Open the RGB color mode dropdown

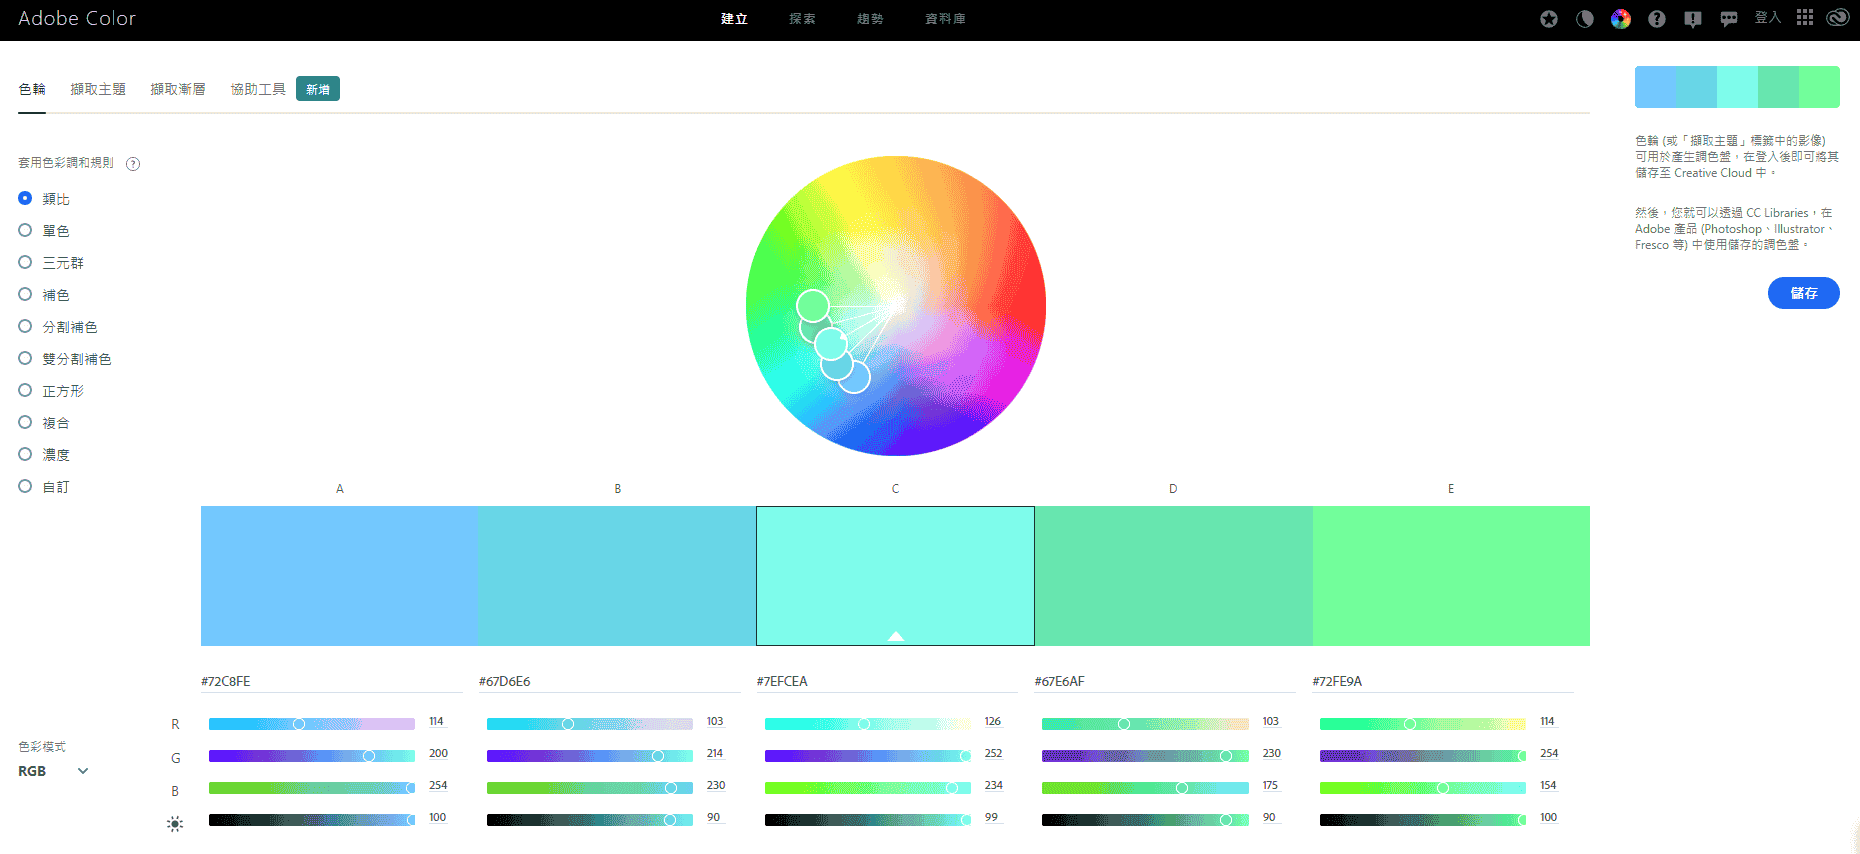[54, 771]
